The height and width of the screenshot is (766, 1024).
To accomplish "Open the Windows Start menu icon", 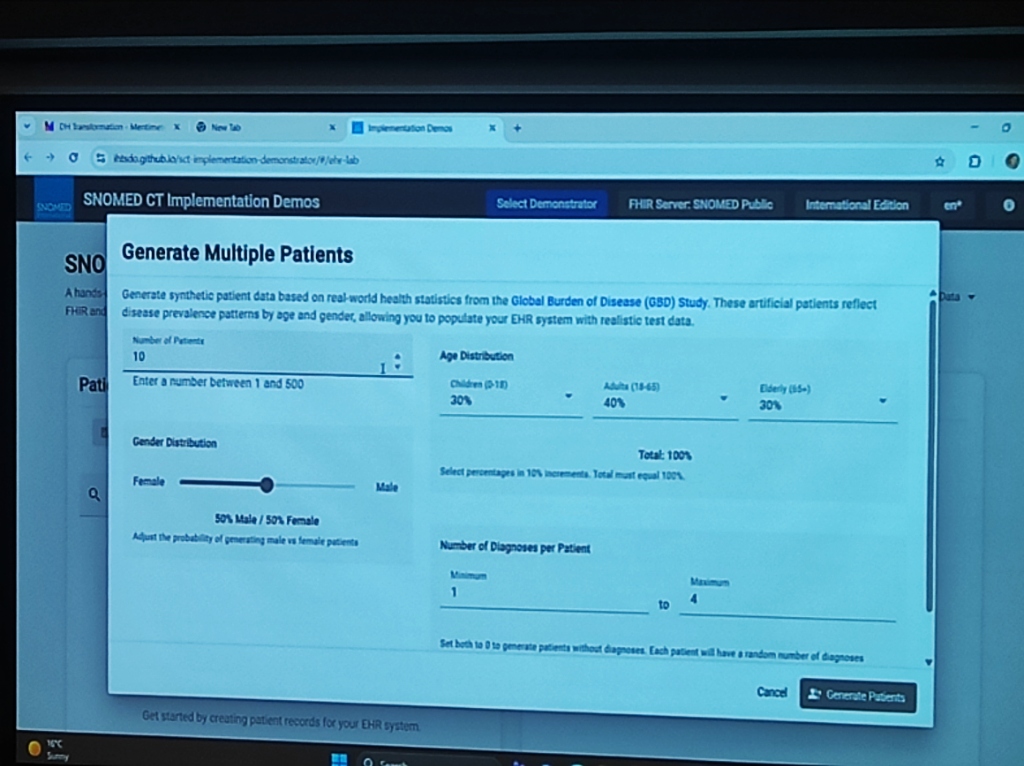I will point(338,758).
